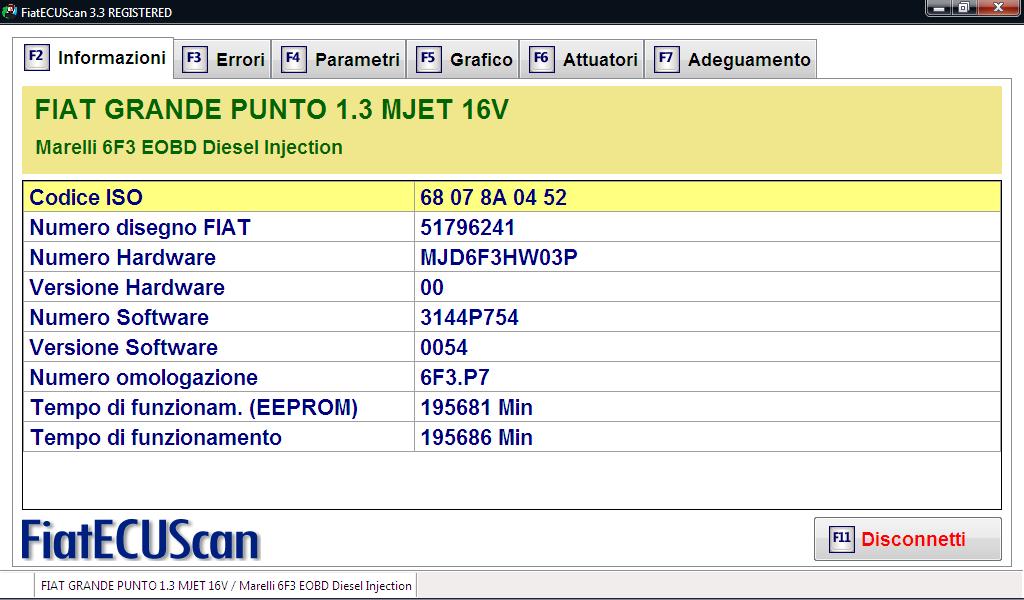1024x600 pixels.
Task: Click the F2 key icon on Informazioni tab
Action: [37, 56]
